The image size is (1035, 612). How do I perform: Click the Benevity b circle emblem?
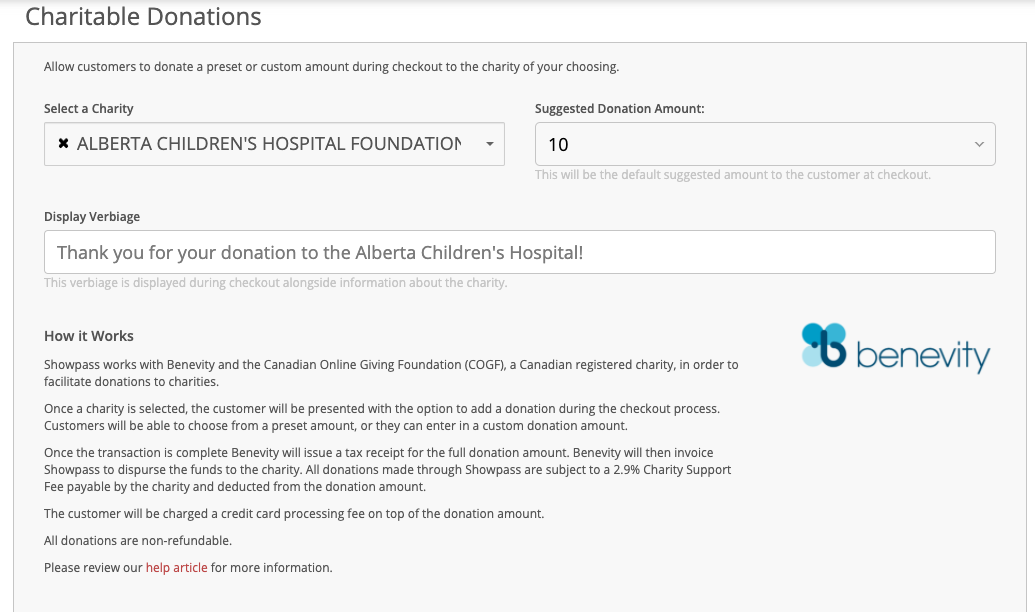pos(824,345)
